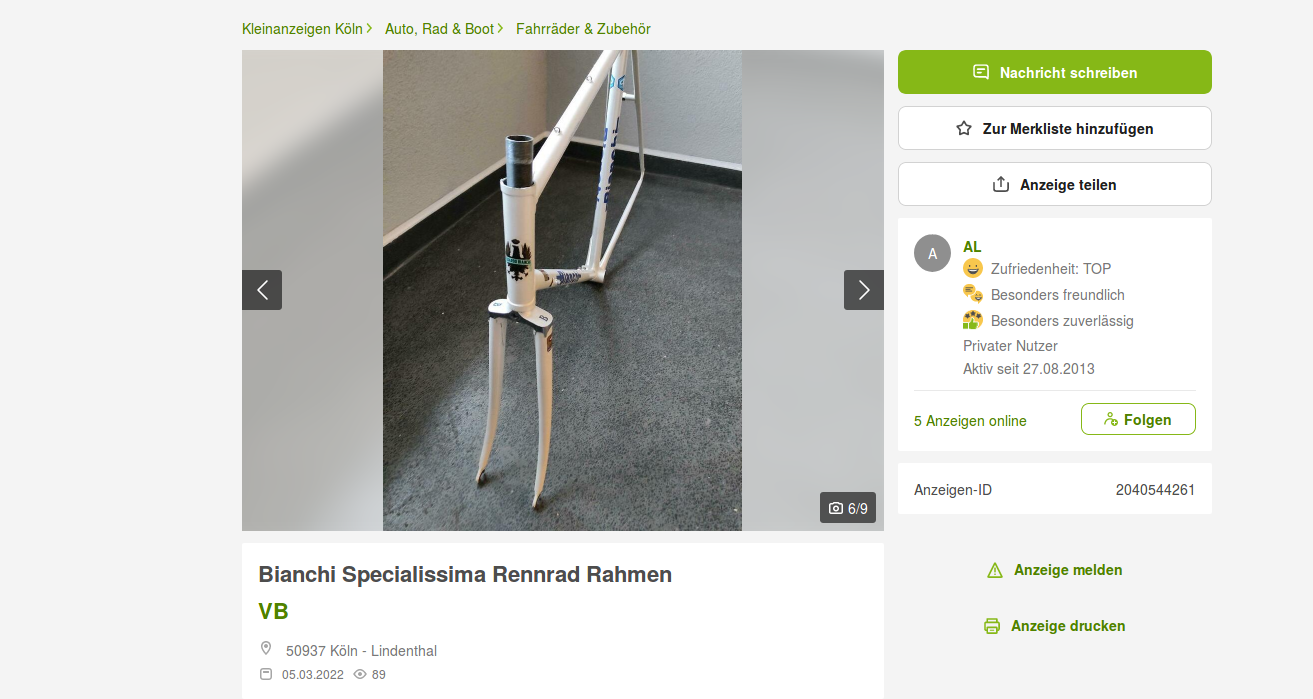Click the Nachricht schreiben button
Image resolution: width=1313 pixels, height=699 pixels.
(x=1054, y=72)
